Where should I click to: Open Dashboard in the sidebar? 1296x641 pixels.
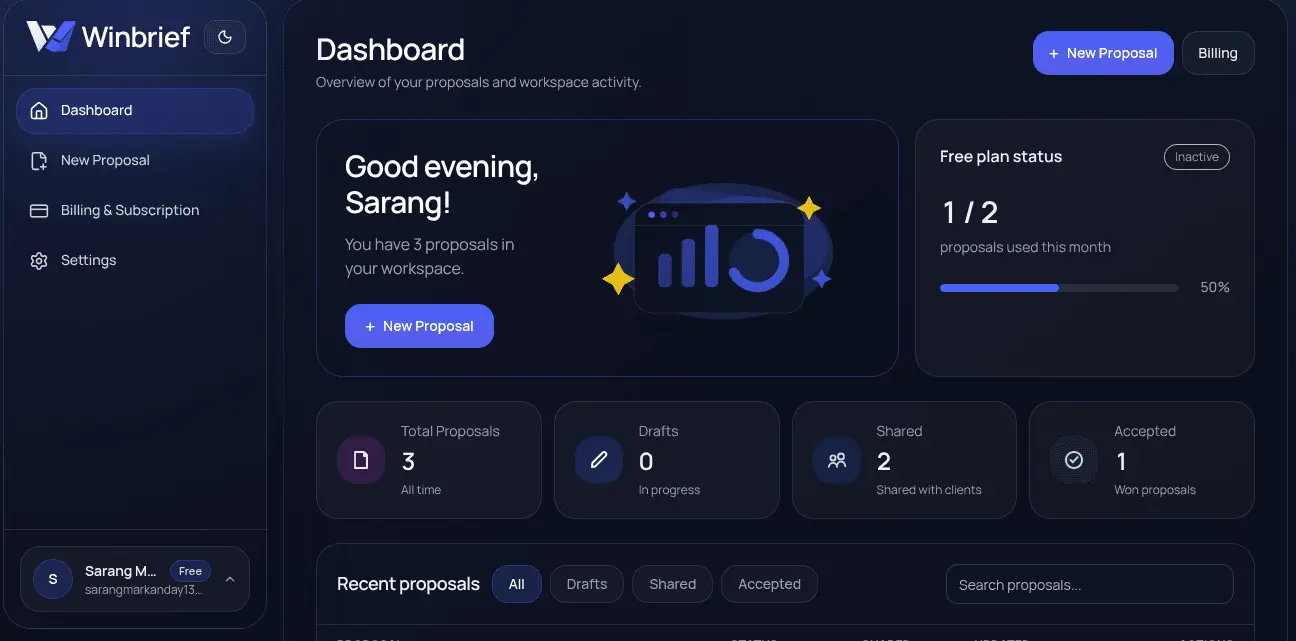[x=135, y=110]
